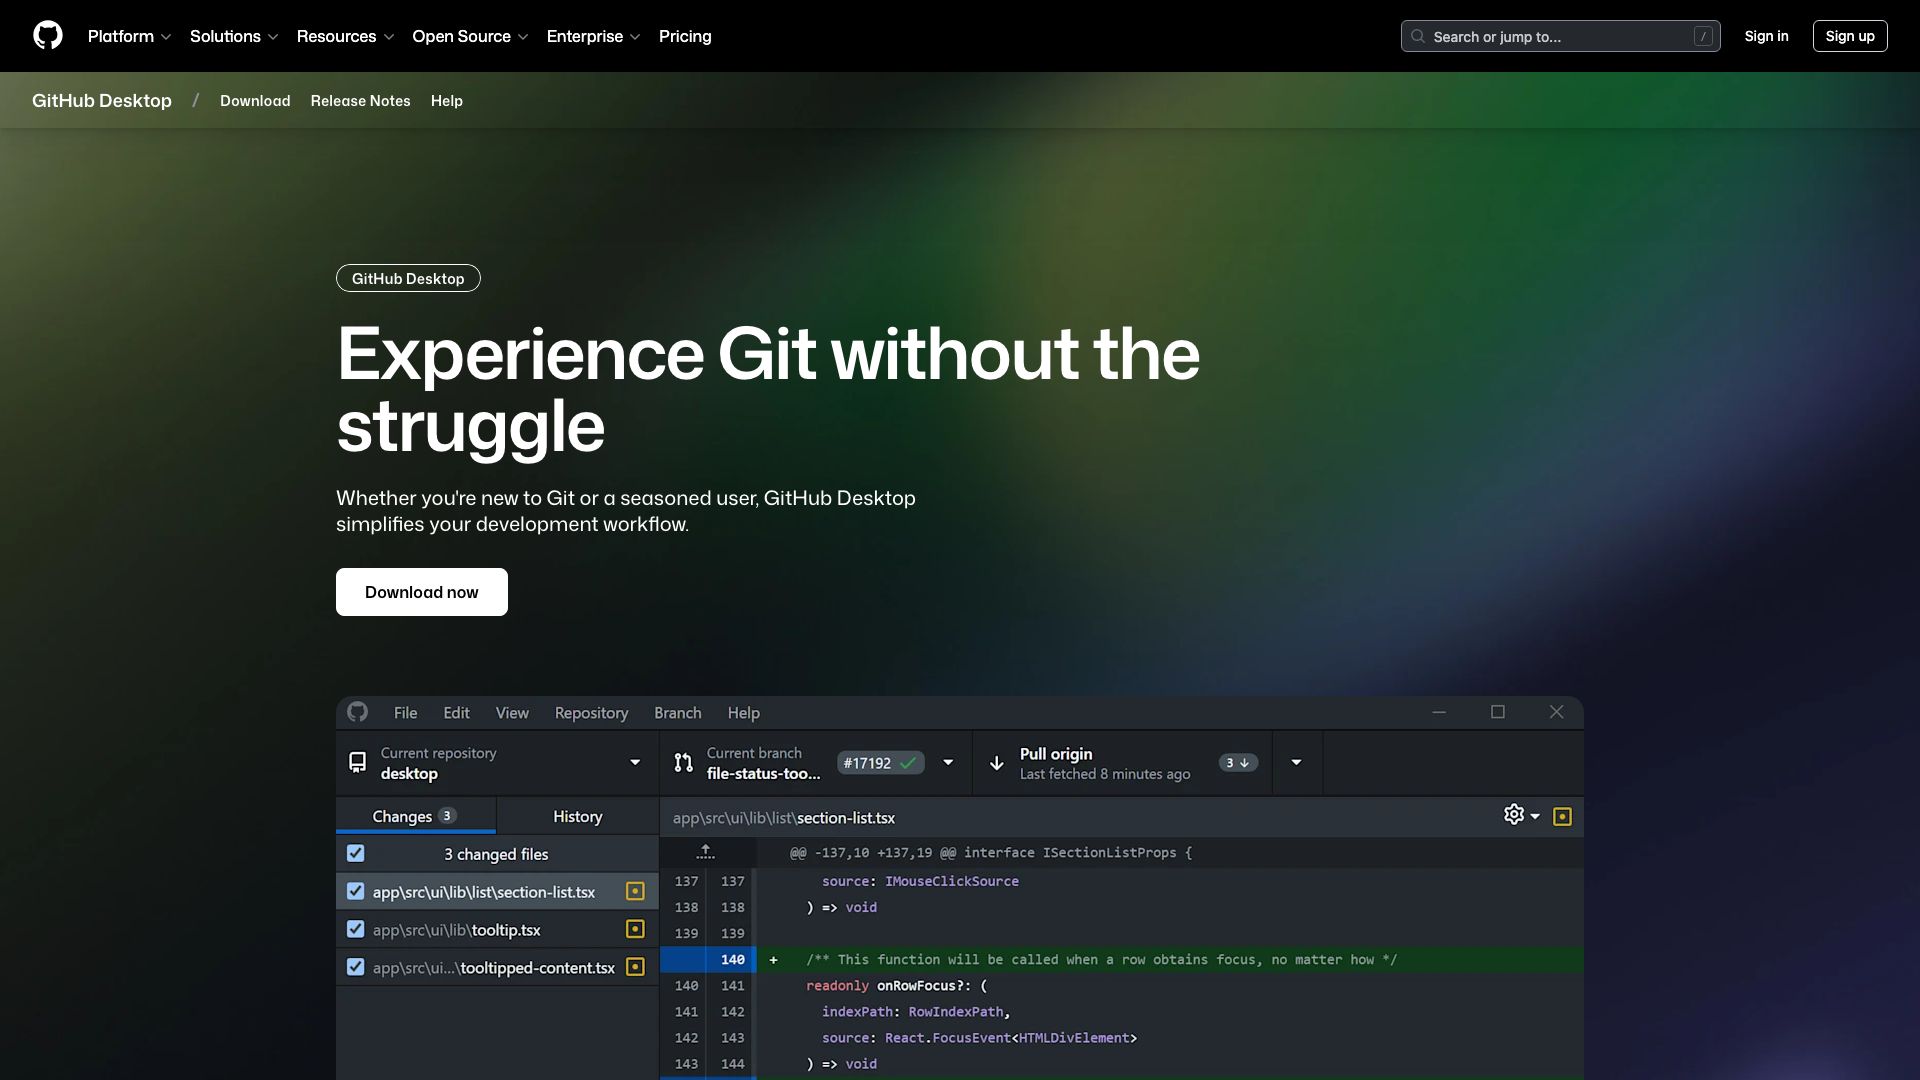Uncheck the tooltip.tsx file checkbox
The height and width of the screenshot is (1080, 1920).
point(356,929)
